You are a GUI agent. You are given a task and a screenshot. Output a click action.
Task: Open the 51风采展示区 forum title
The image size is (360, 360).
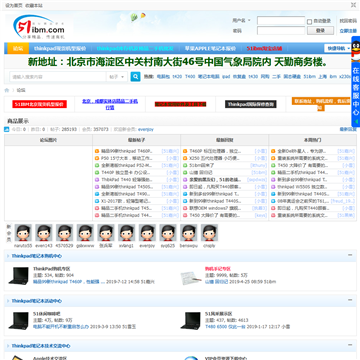coord(219,314)
